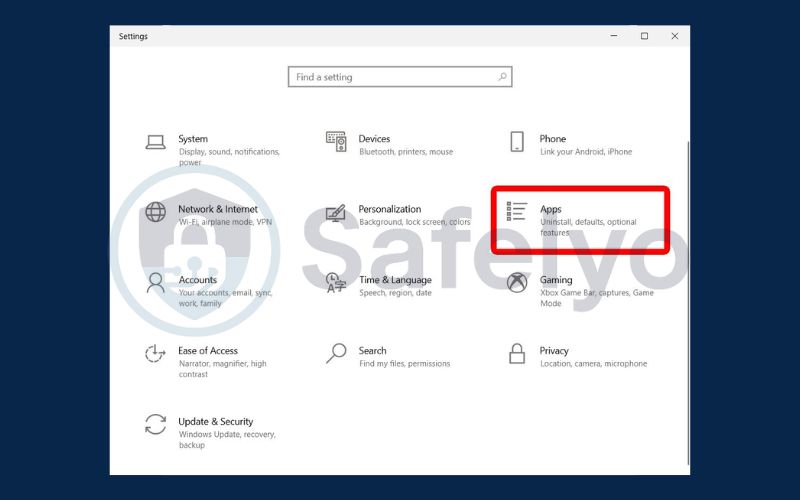Image resolution: width=800 pixels, height=500 pixels.
Task: Open the Network & Internet globe icon
Action: click(x=156, y=212)
